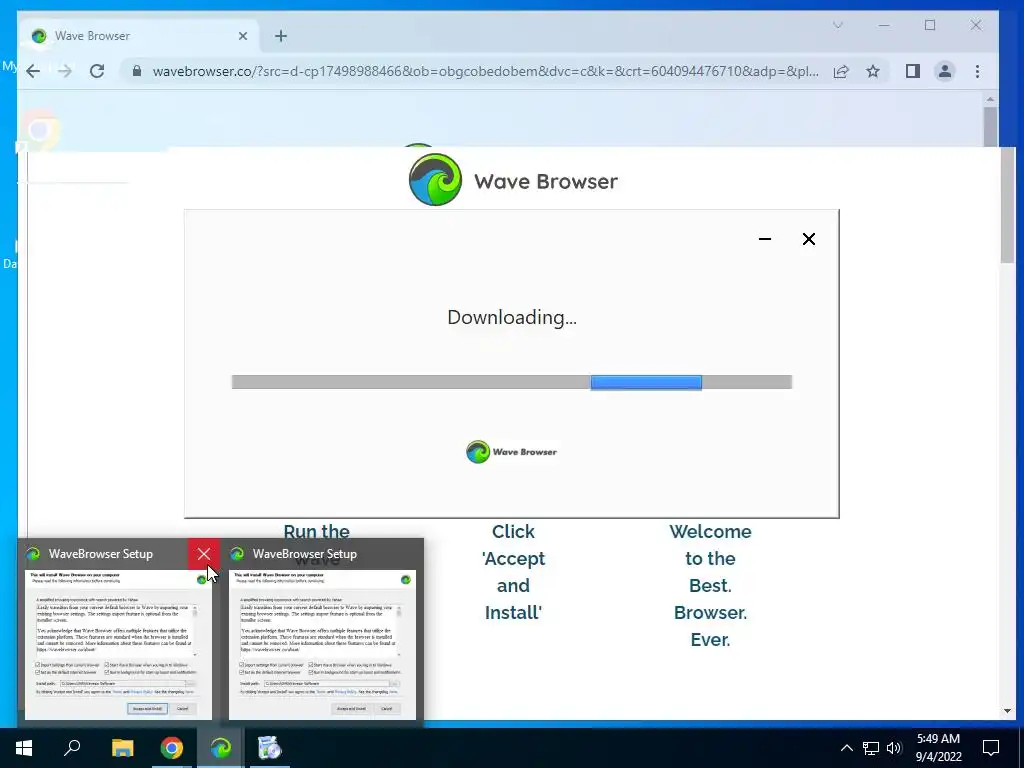1024x768 pixels.
Task: Expand the tab search chevron
Action: coord(838,25)
